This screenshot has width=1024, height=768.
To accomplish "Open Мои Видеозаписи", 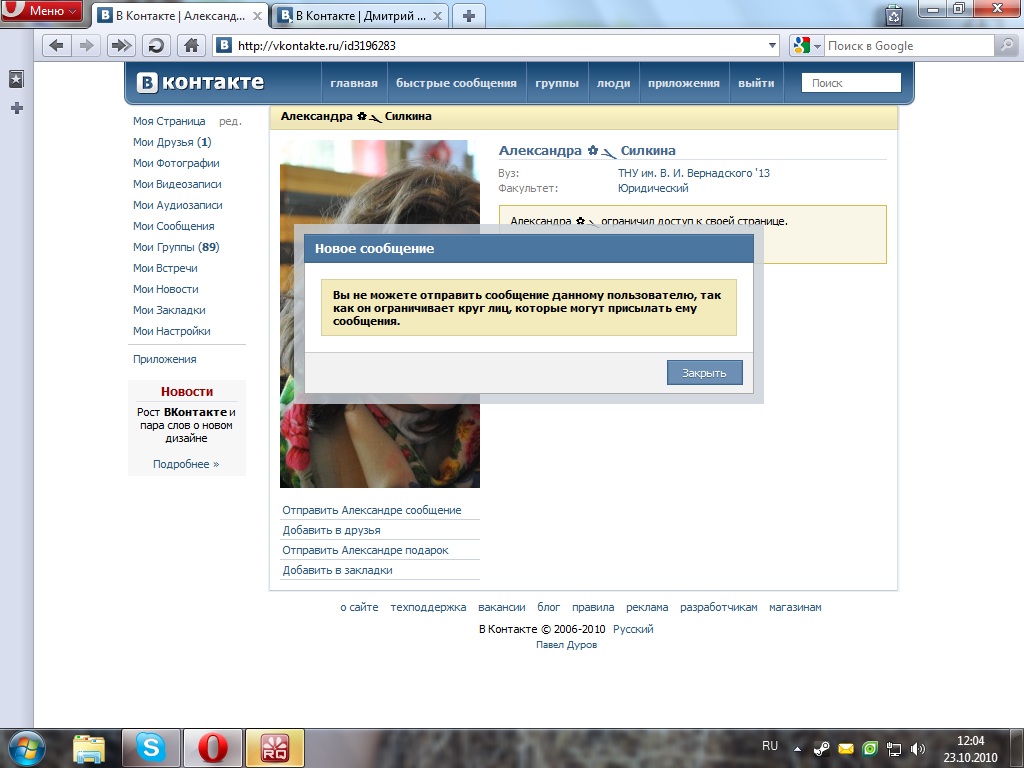I will click(x=177, y=184).
